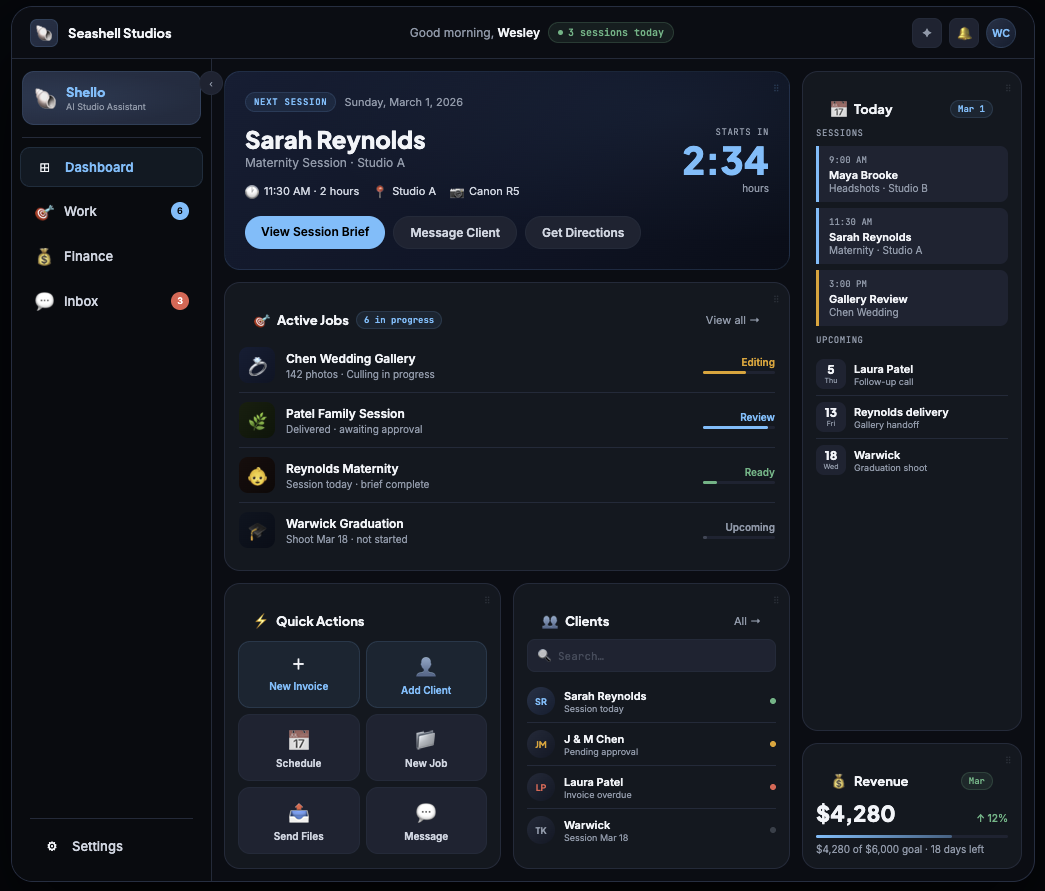Open the WC user avatar menu

(x=1000, y=33)
